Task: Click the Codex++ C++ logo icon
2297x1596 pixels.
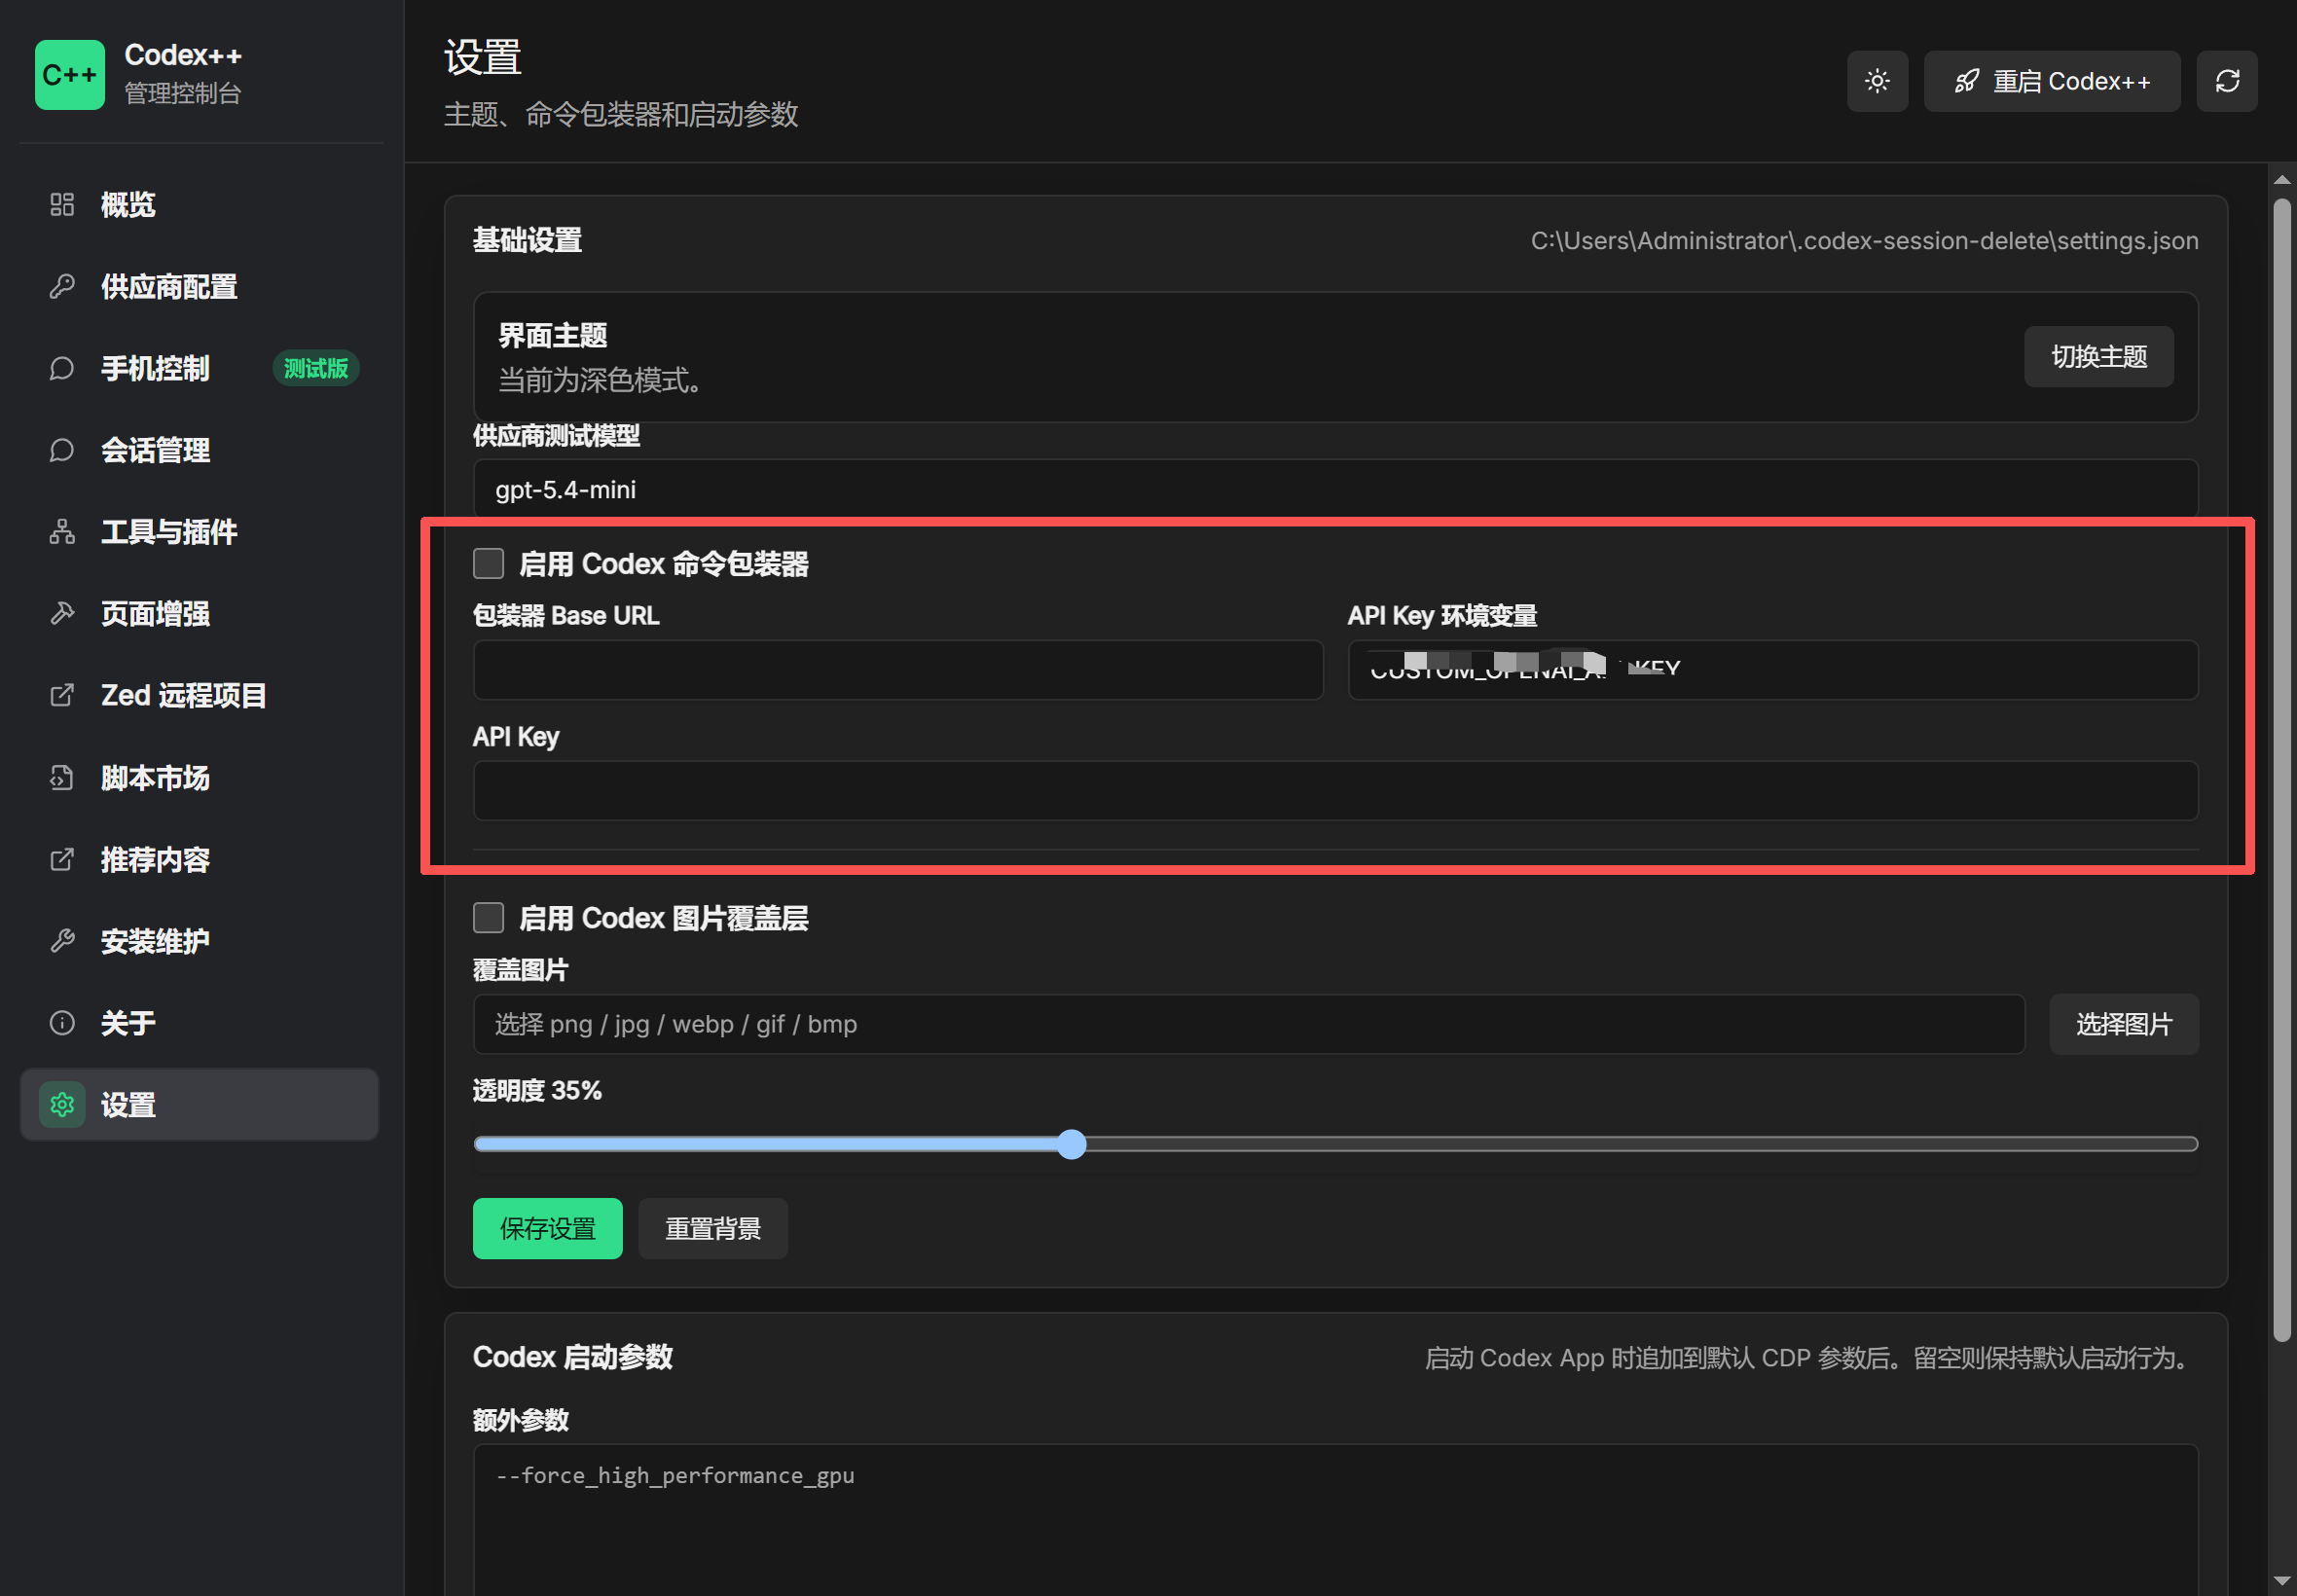Action: pyautogui.click(x=70, y=75)
